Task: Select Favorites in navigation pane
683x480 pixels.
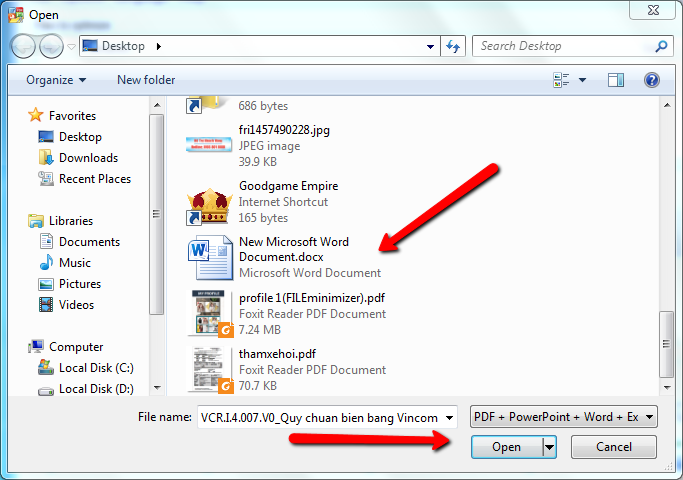Action: click(x=72, y=116)
